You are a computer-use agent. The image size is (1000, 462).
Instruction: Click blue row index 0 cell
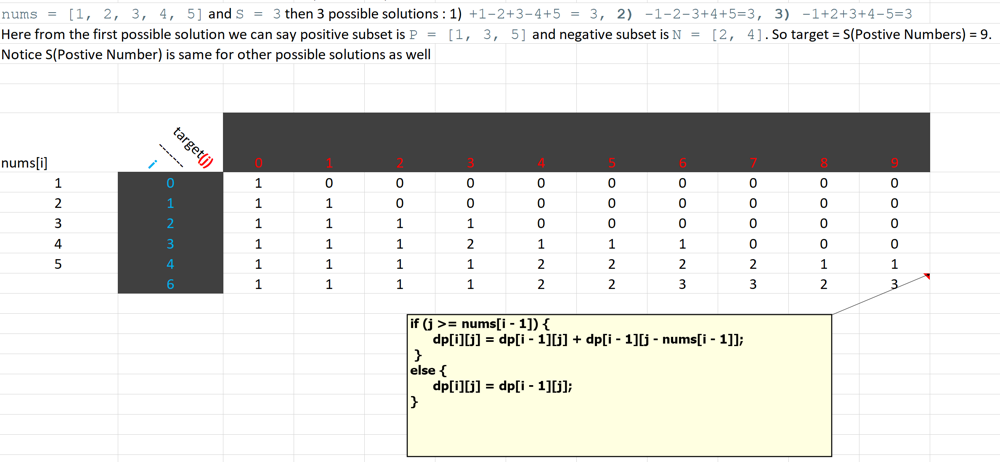[170, 183]
